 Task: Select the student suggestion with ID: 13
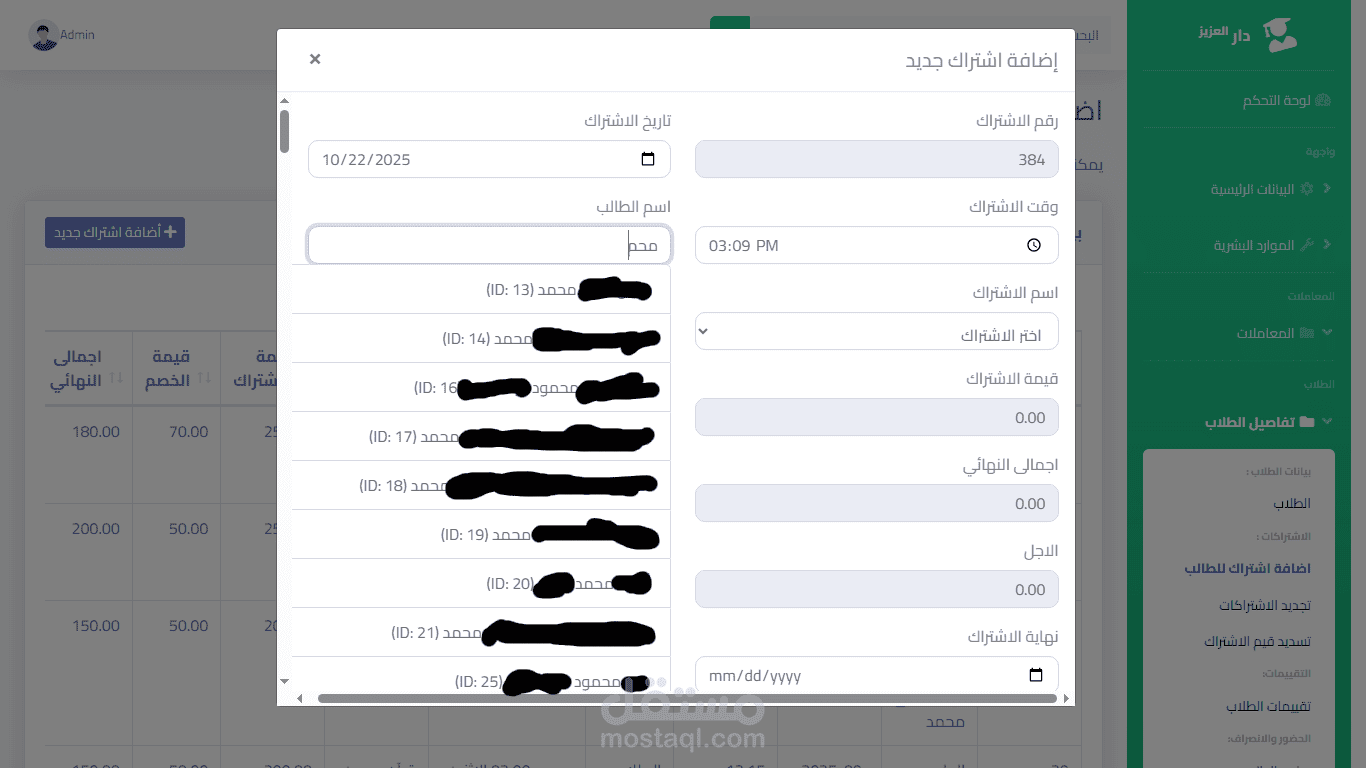481,289
